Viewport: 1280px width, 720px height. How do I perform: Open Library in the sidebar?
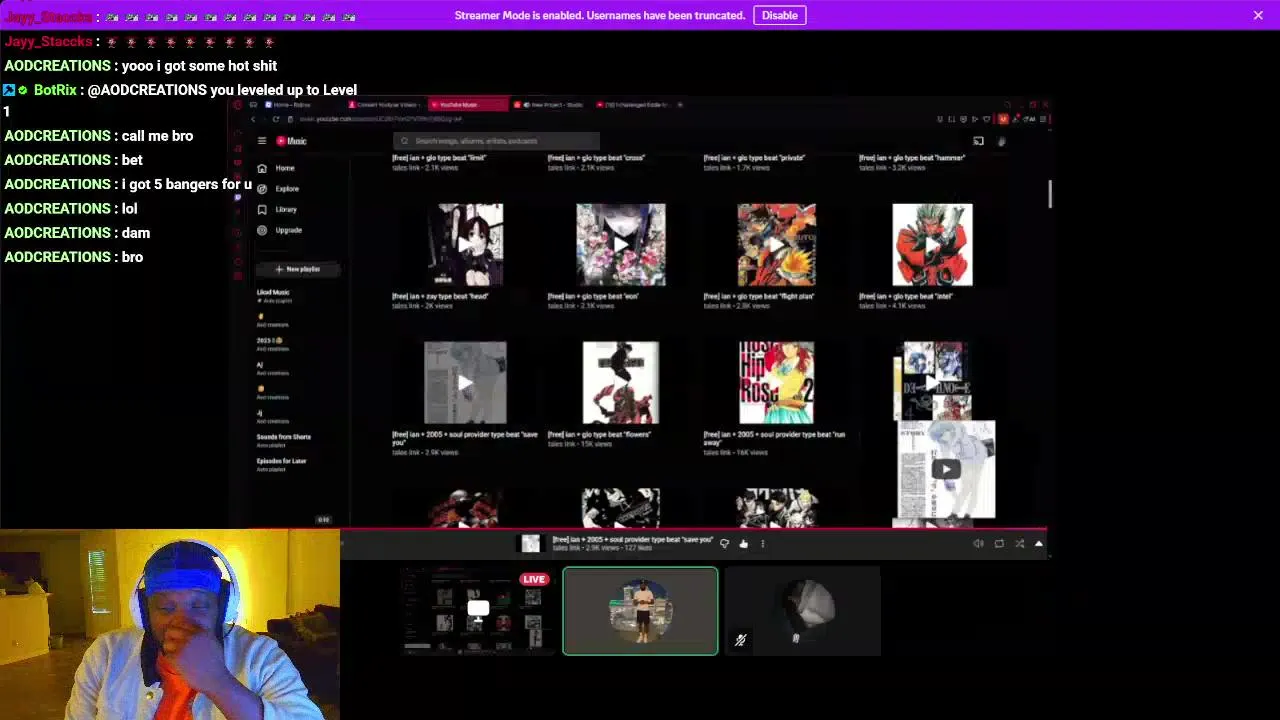[277, 209]
